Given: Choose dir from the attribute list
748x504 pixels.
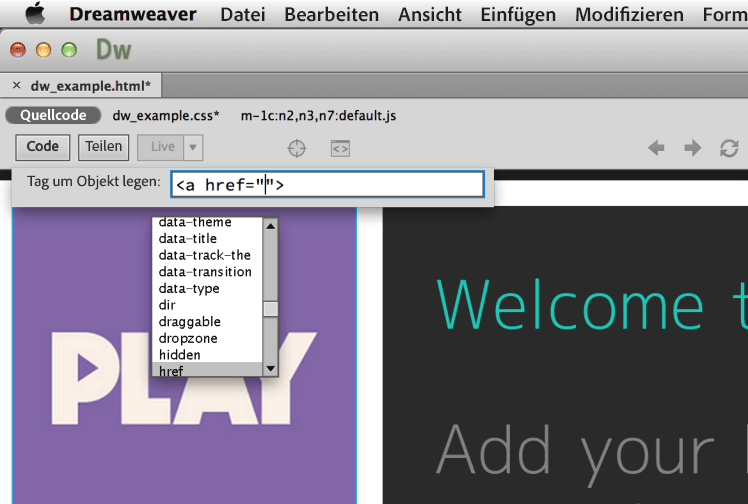Looking at the screenshot, I should point(207,305).
